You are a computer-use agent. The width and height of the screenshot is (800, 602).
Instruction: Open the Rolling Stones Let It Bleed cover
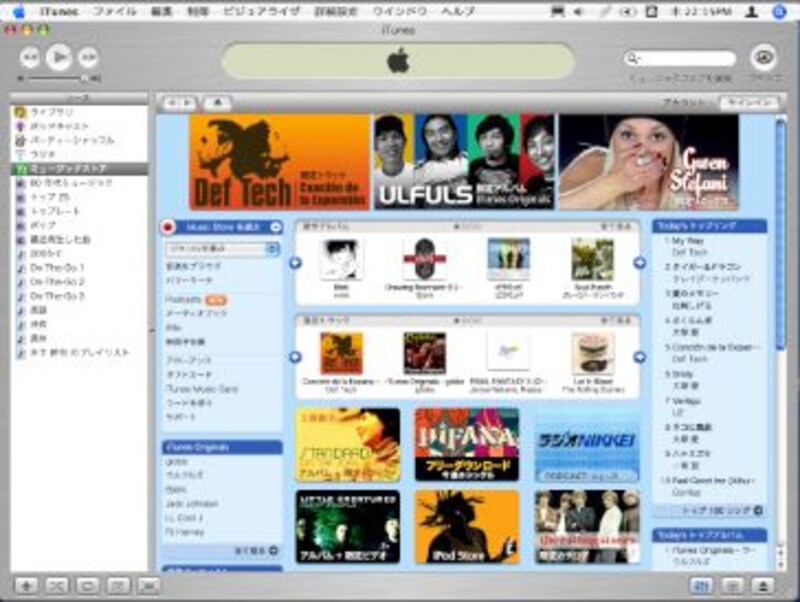click(x=593, y=353)
